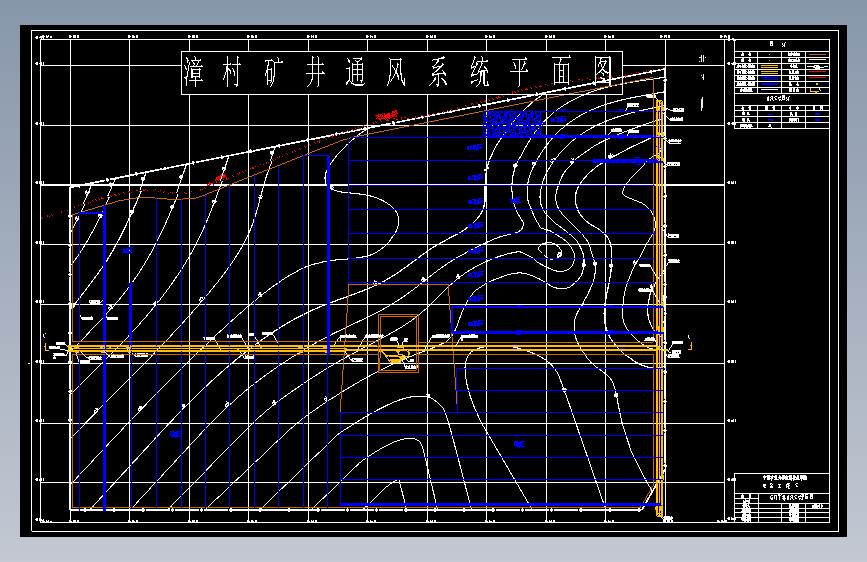This screenshot has width=867, height=562.
Task: Click the legend table header cell
Action: click(782, 45)
